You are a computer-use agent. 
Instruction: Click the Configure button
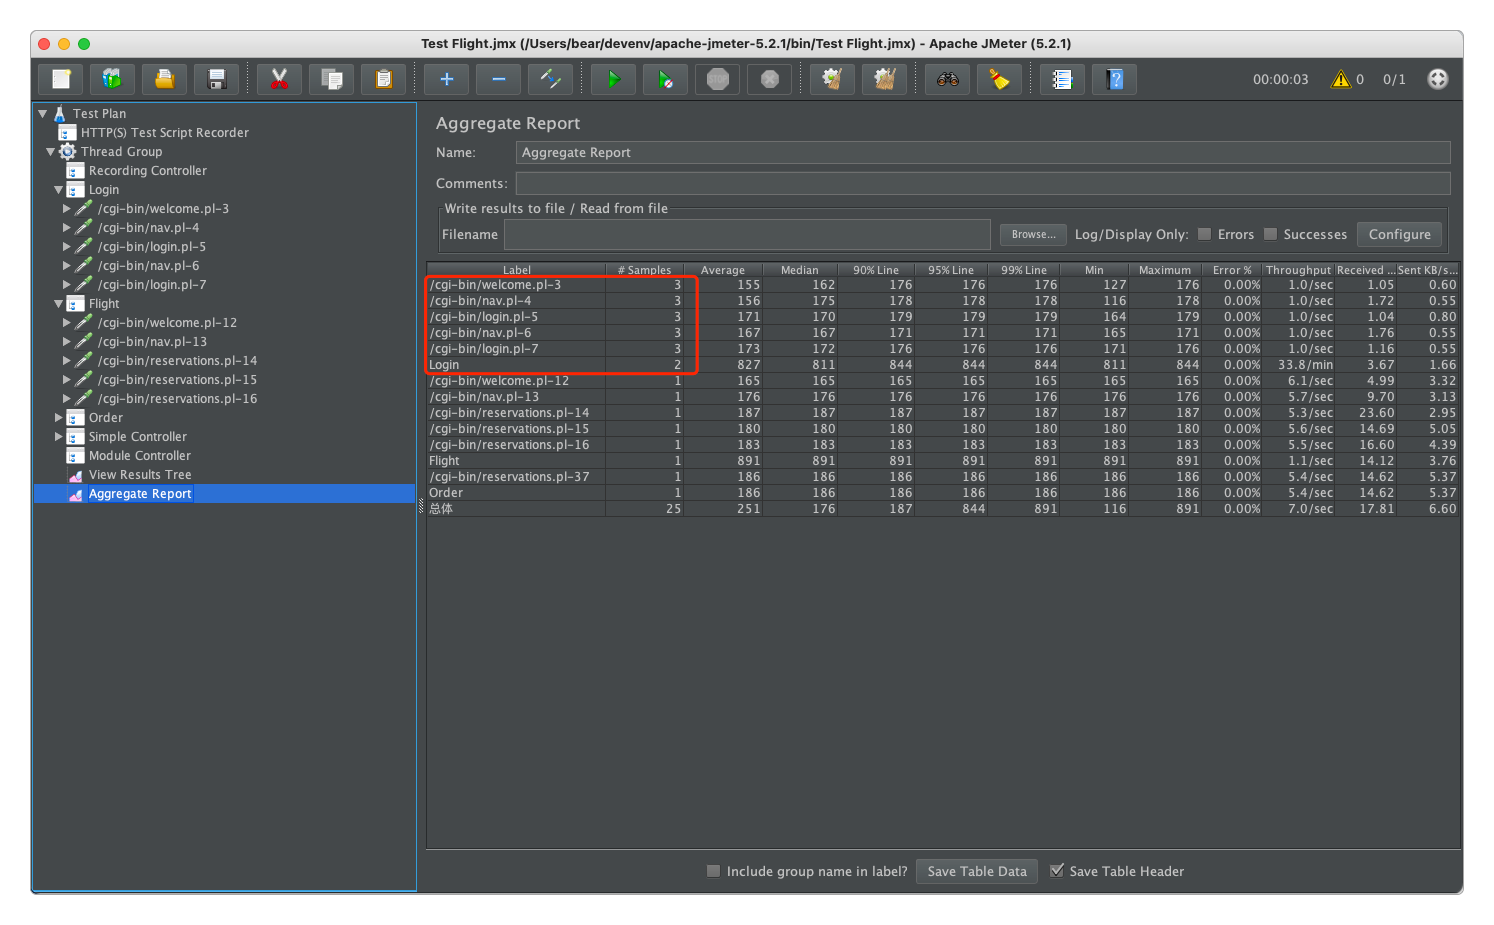pos(1399,234)
